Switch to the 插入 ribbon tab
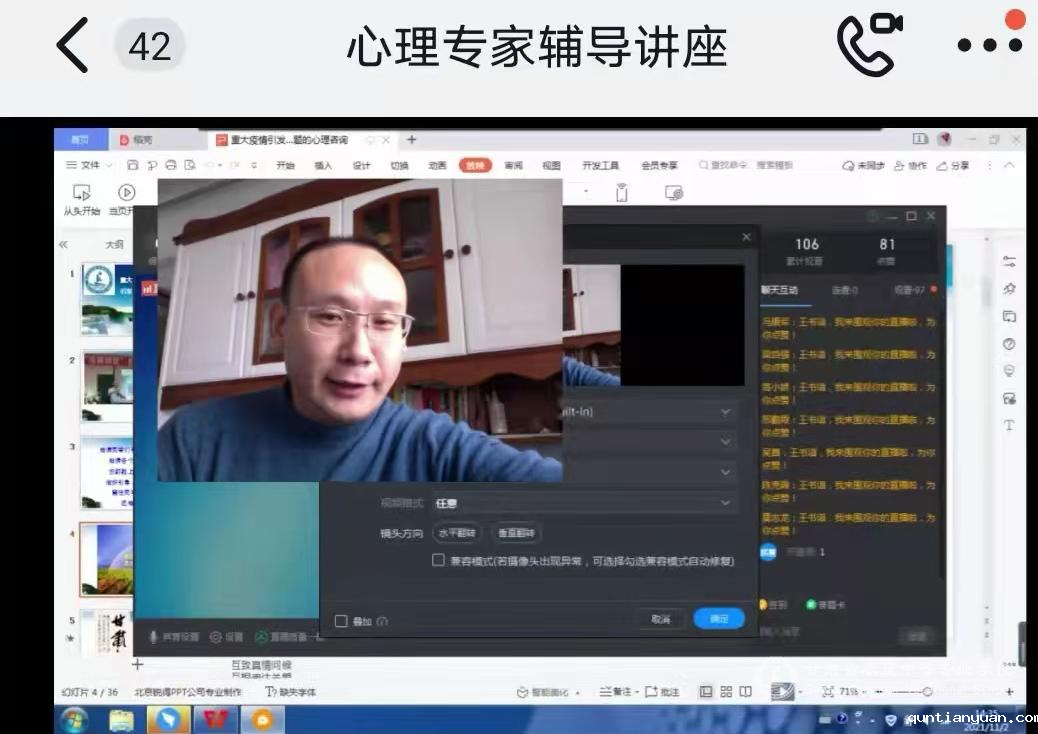 click(x=323, y=165)
